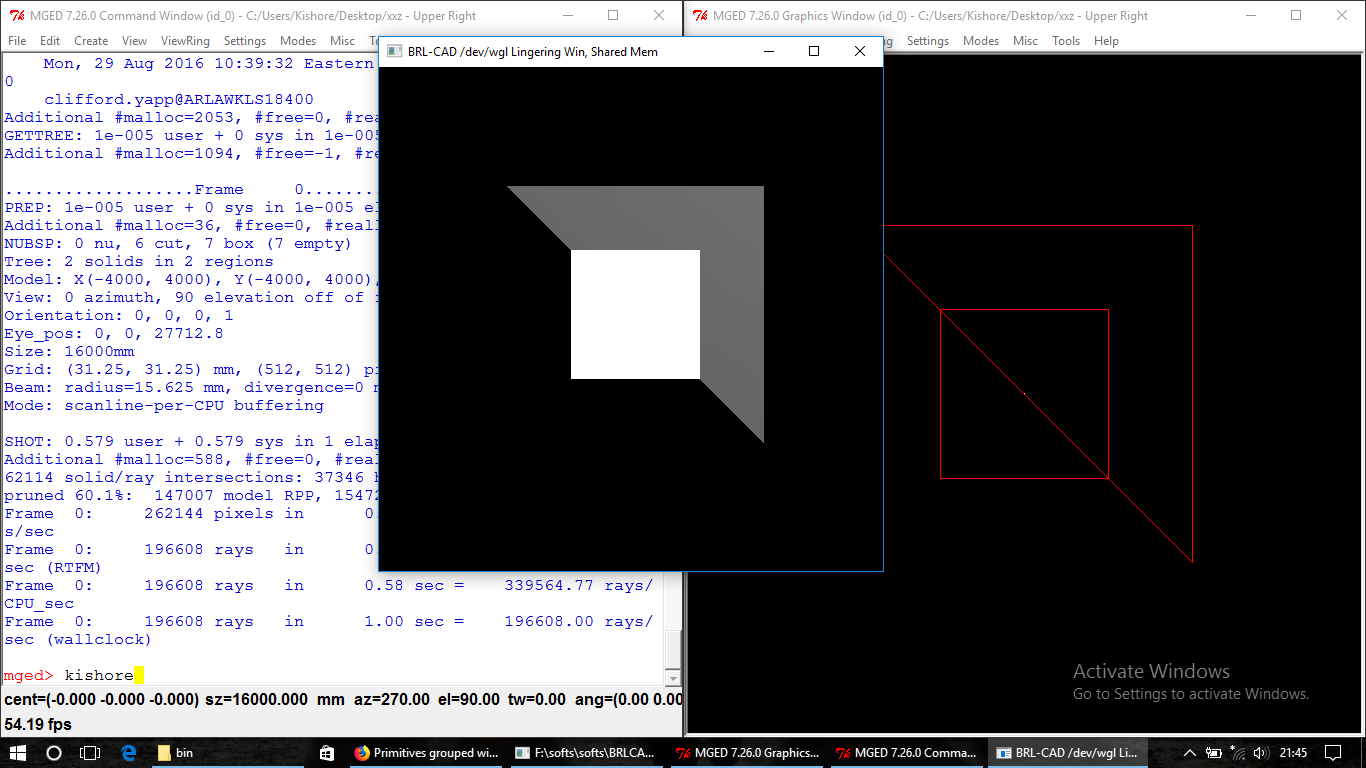Click the white square in the rendered image

point(635,314)
